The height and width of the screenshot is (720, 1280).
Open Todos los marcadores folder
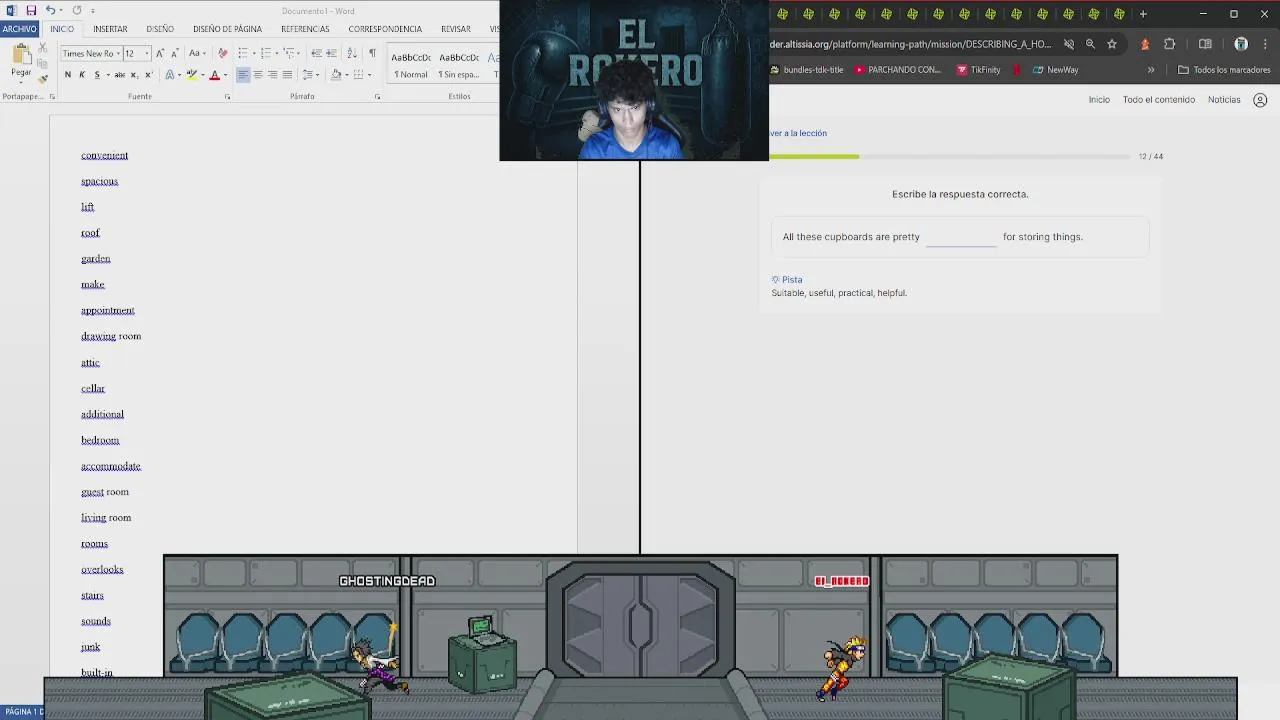click(x=1224, y=70)
